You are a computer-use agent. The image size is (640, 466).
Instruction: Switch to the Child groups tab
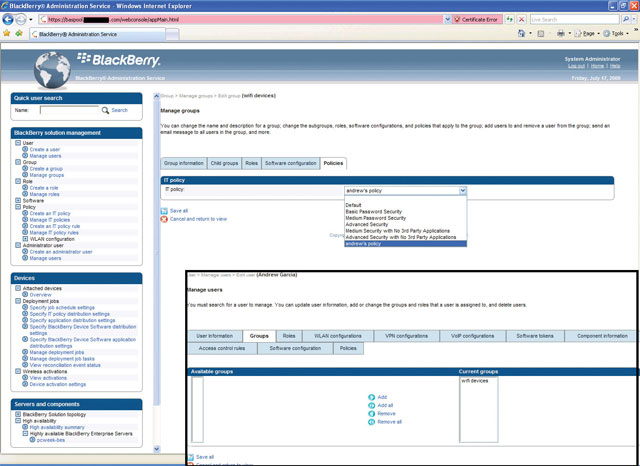pyautogui.click(x=224, y=163)
